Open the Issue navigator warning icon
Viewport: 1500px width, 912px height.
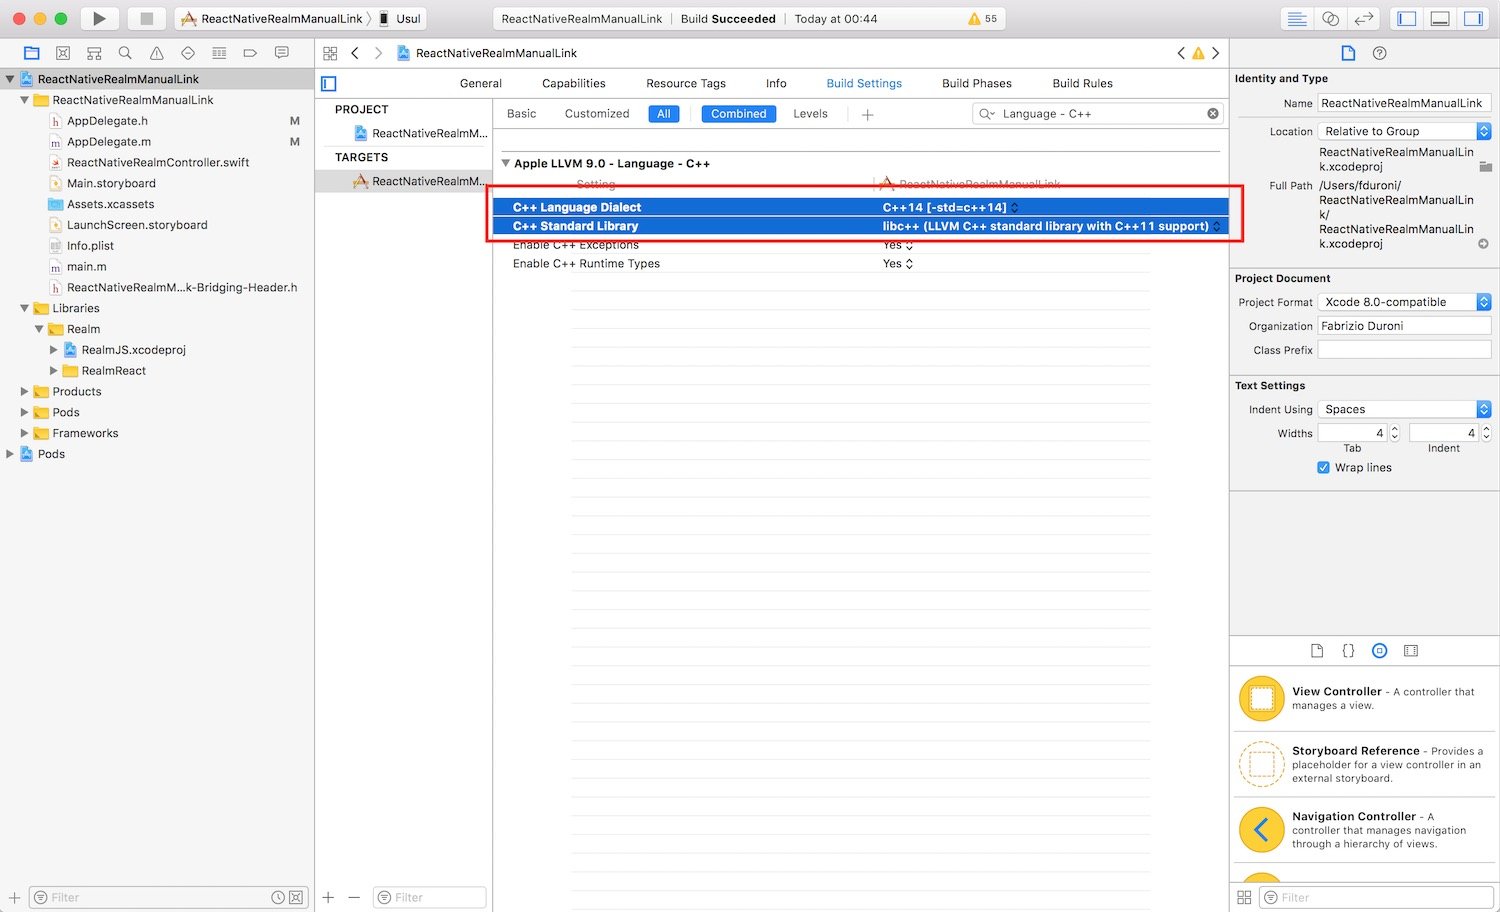coord(156,53)
